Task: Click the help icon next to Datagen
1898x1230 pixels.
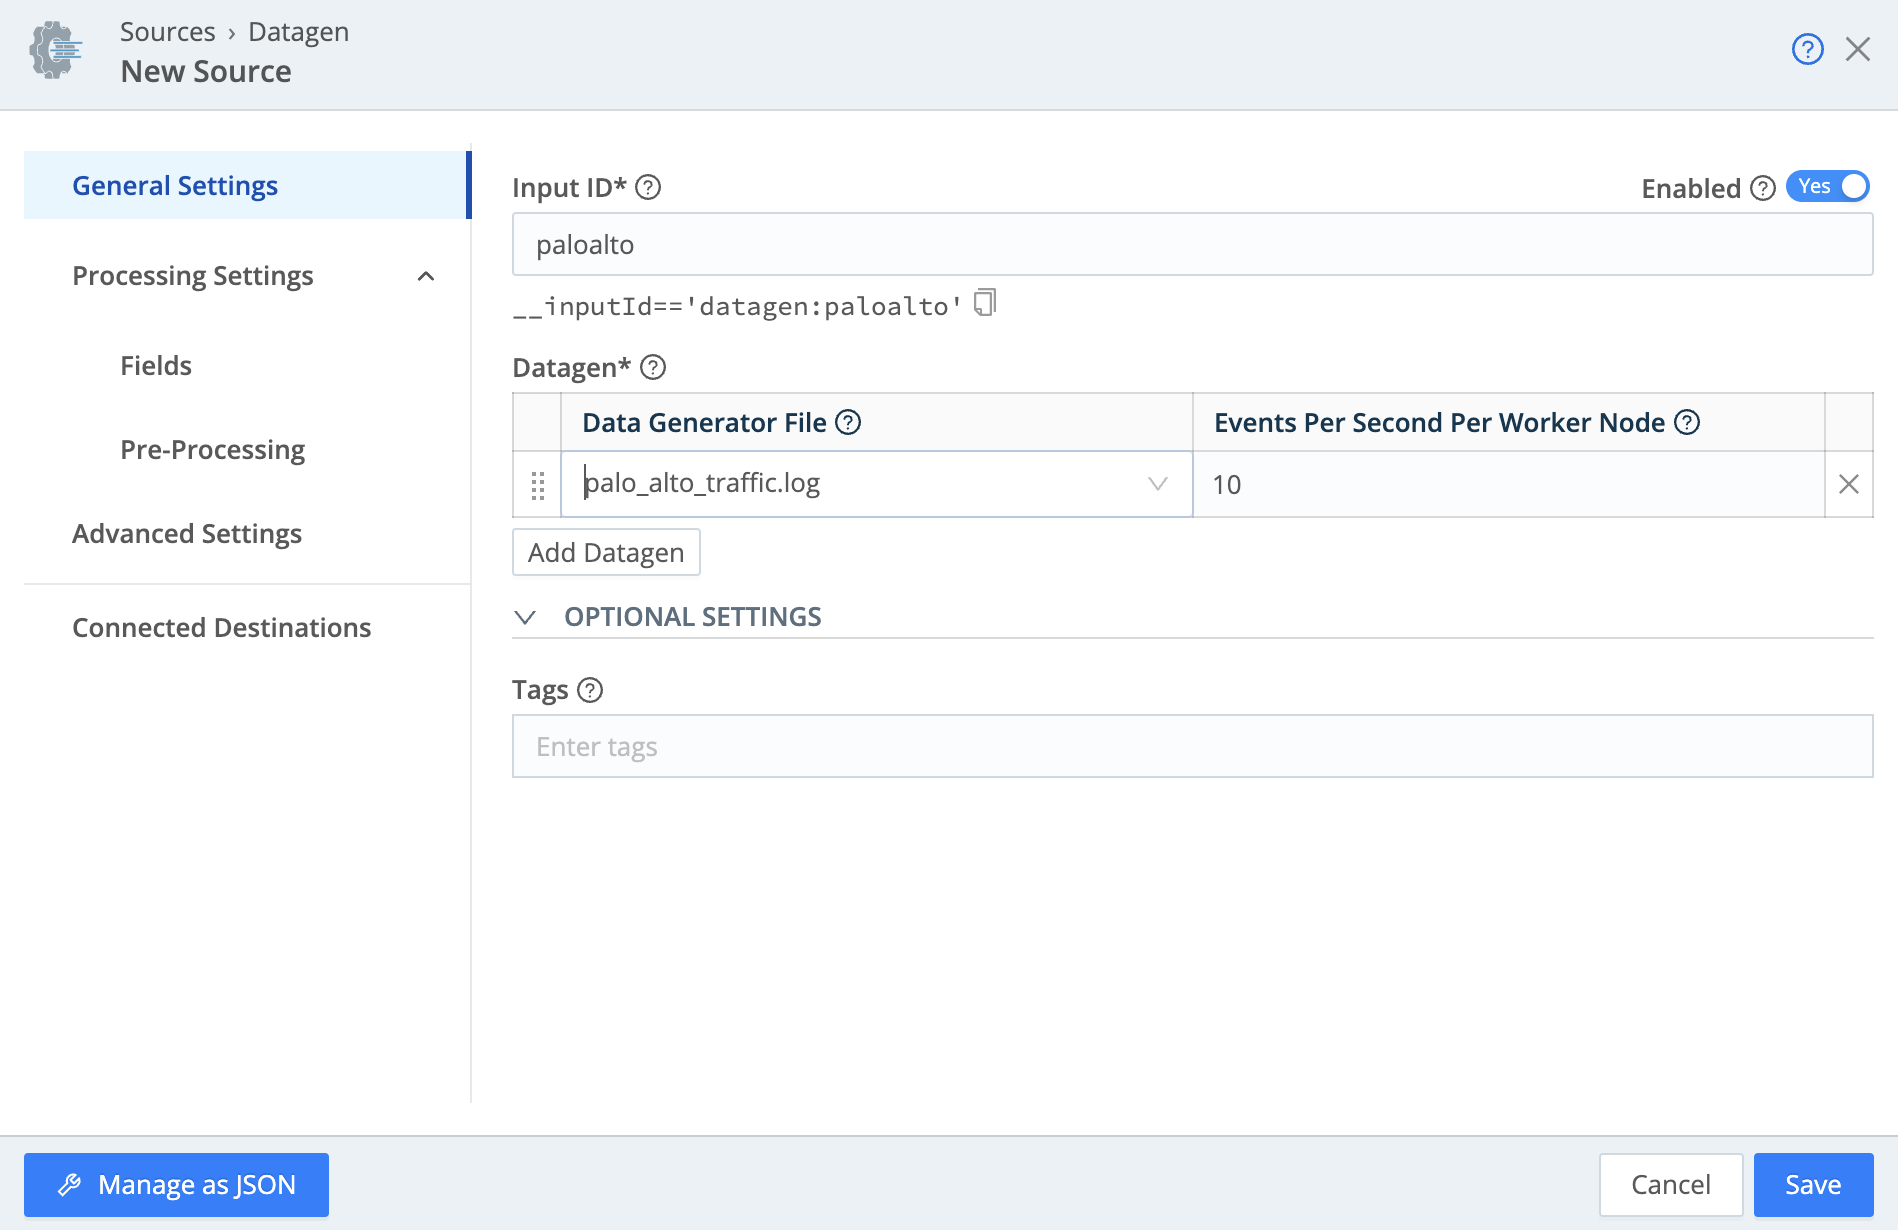Action: point(653,368)
